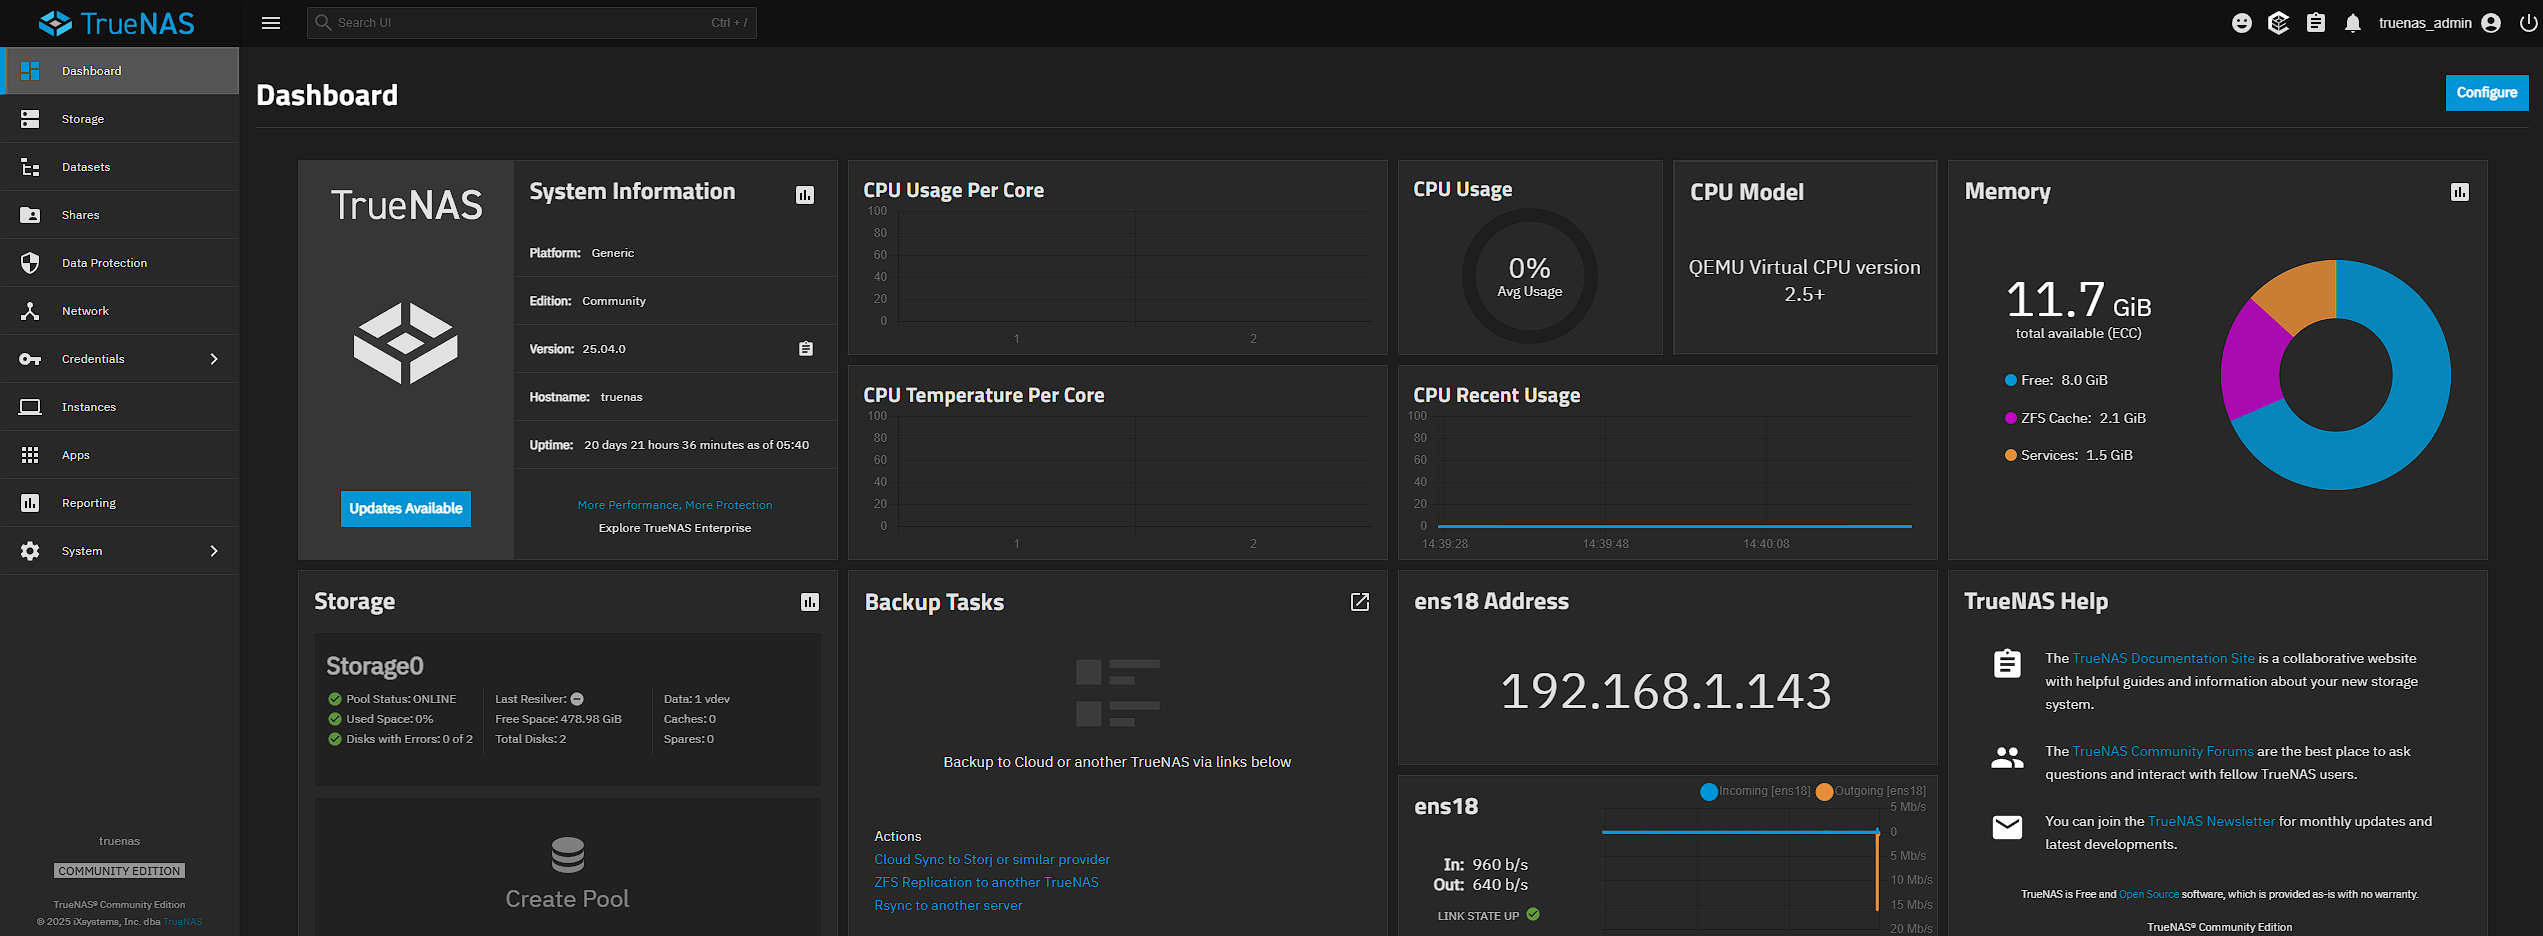The height and width of the screenshot is (936, 2543).
Task: Open Backup Tasks external link icon
Action: [x=1360, y=602]
